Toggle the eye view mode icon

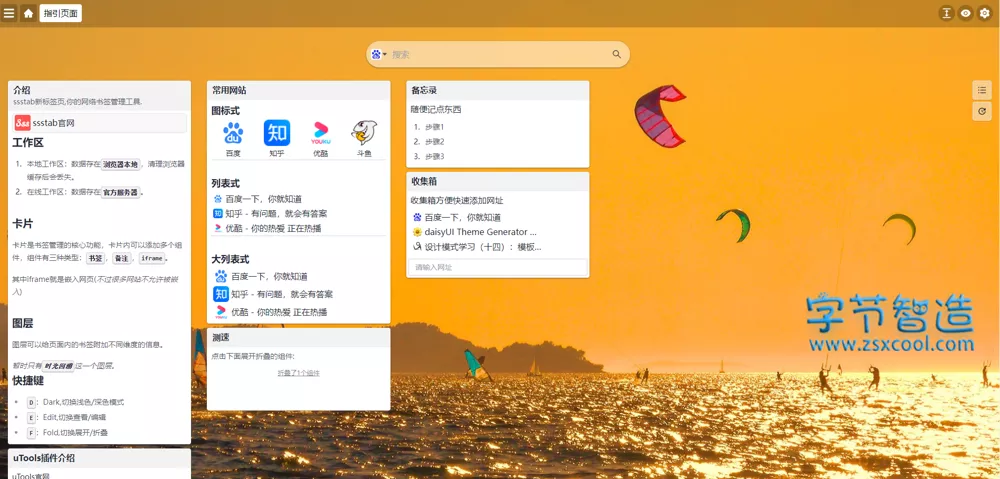[966, 13]
